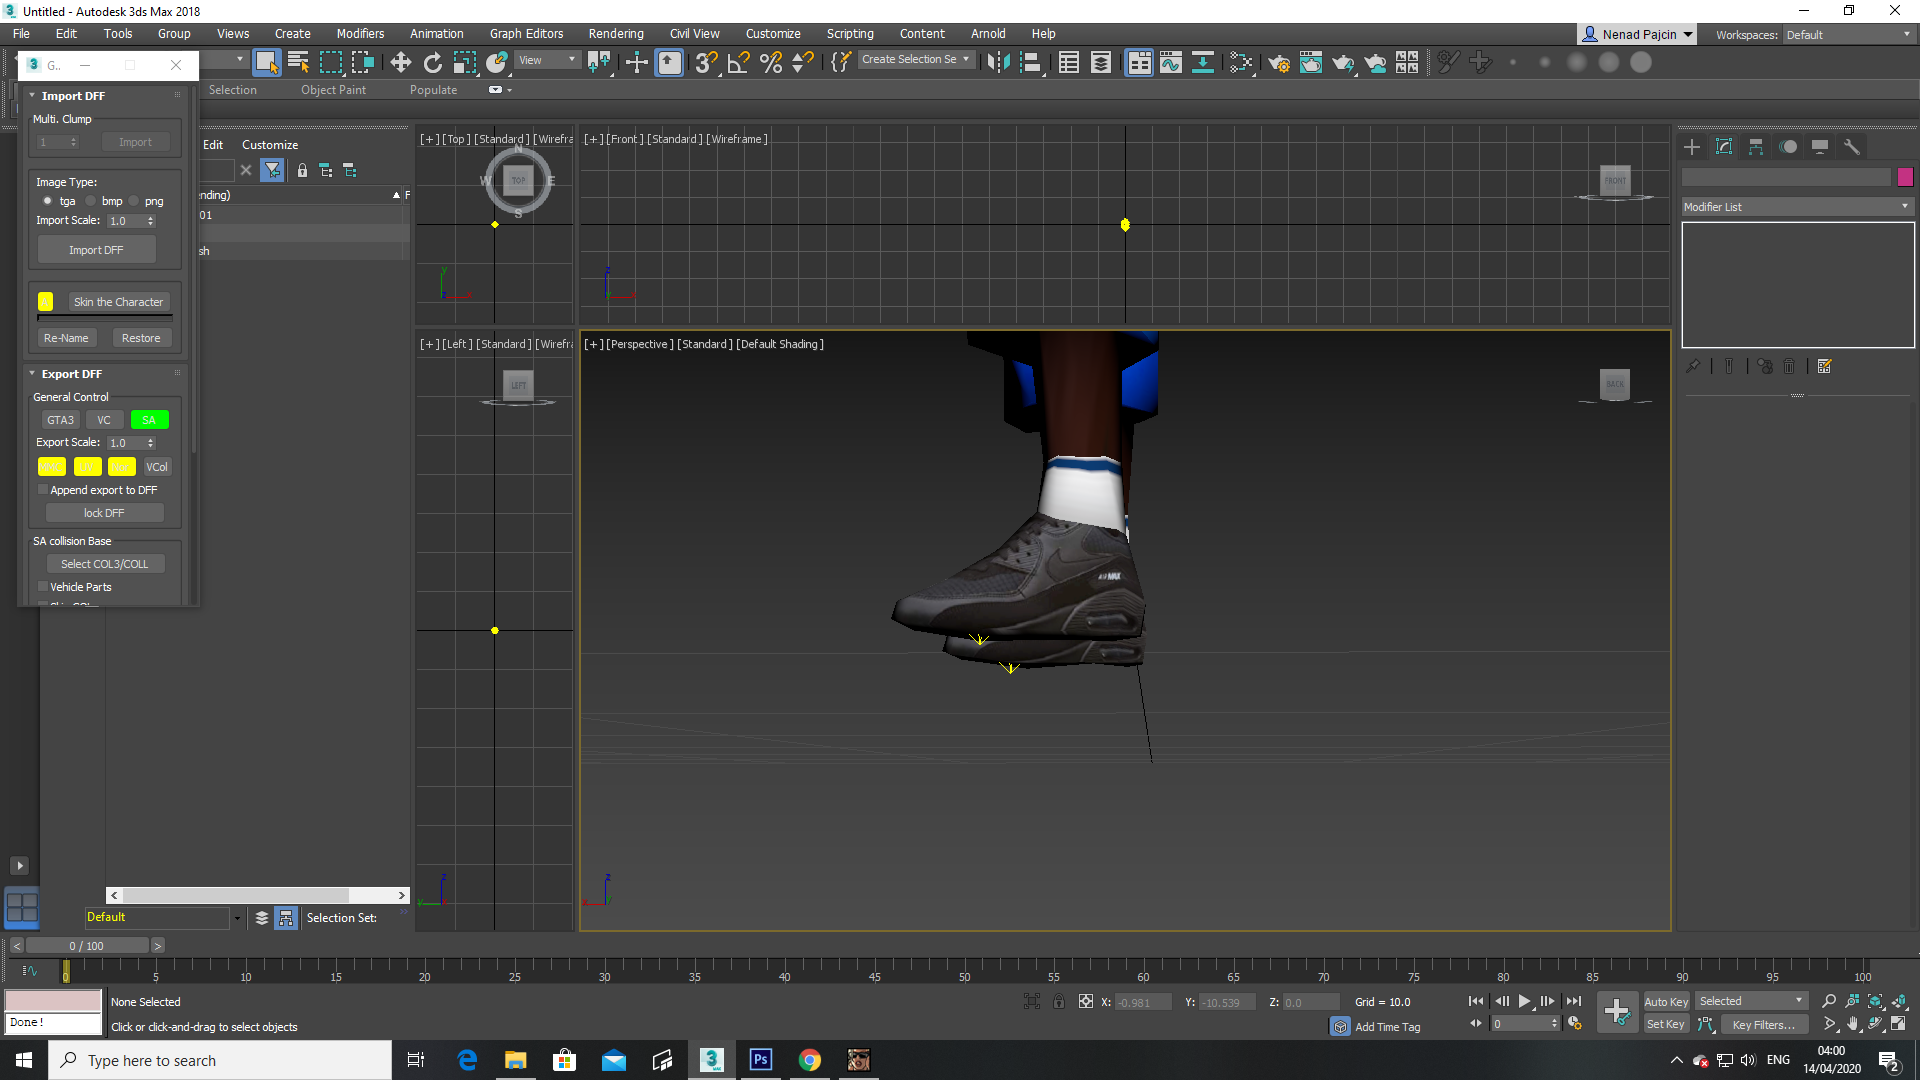Toggle the 3D Snaps tool
Viewport: 1920px width, 1080px height.
coord(707,62)
